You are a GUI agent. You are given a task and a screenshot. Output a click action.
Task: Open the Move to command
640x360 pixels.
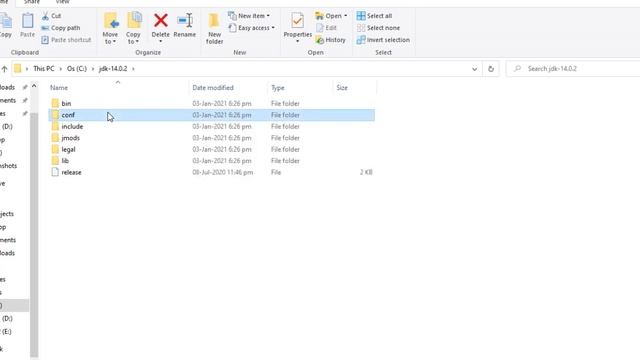coord(110,28)
